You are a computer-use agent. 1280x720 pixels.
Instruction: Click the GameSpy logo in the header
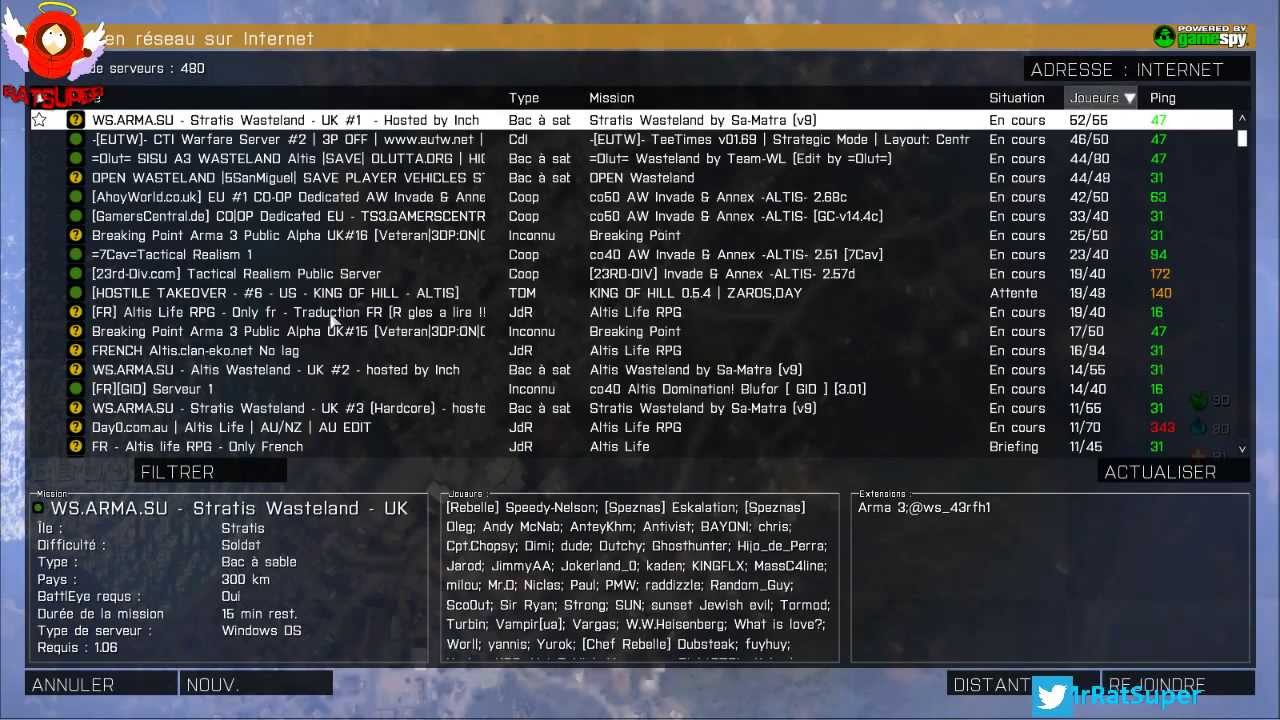click(x=1200, y=37)
